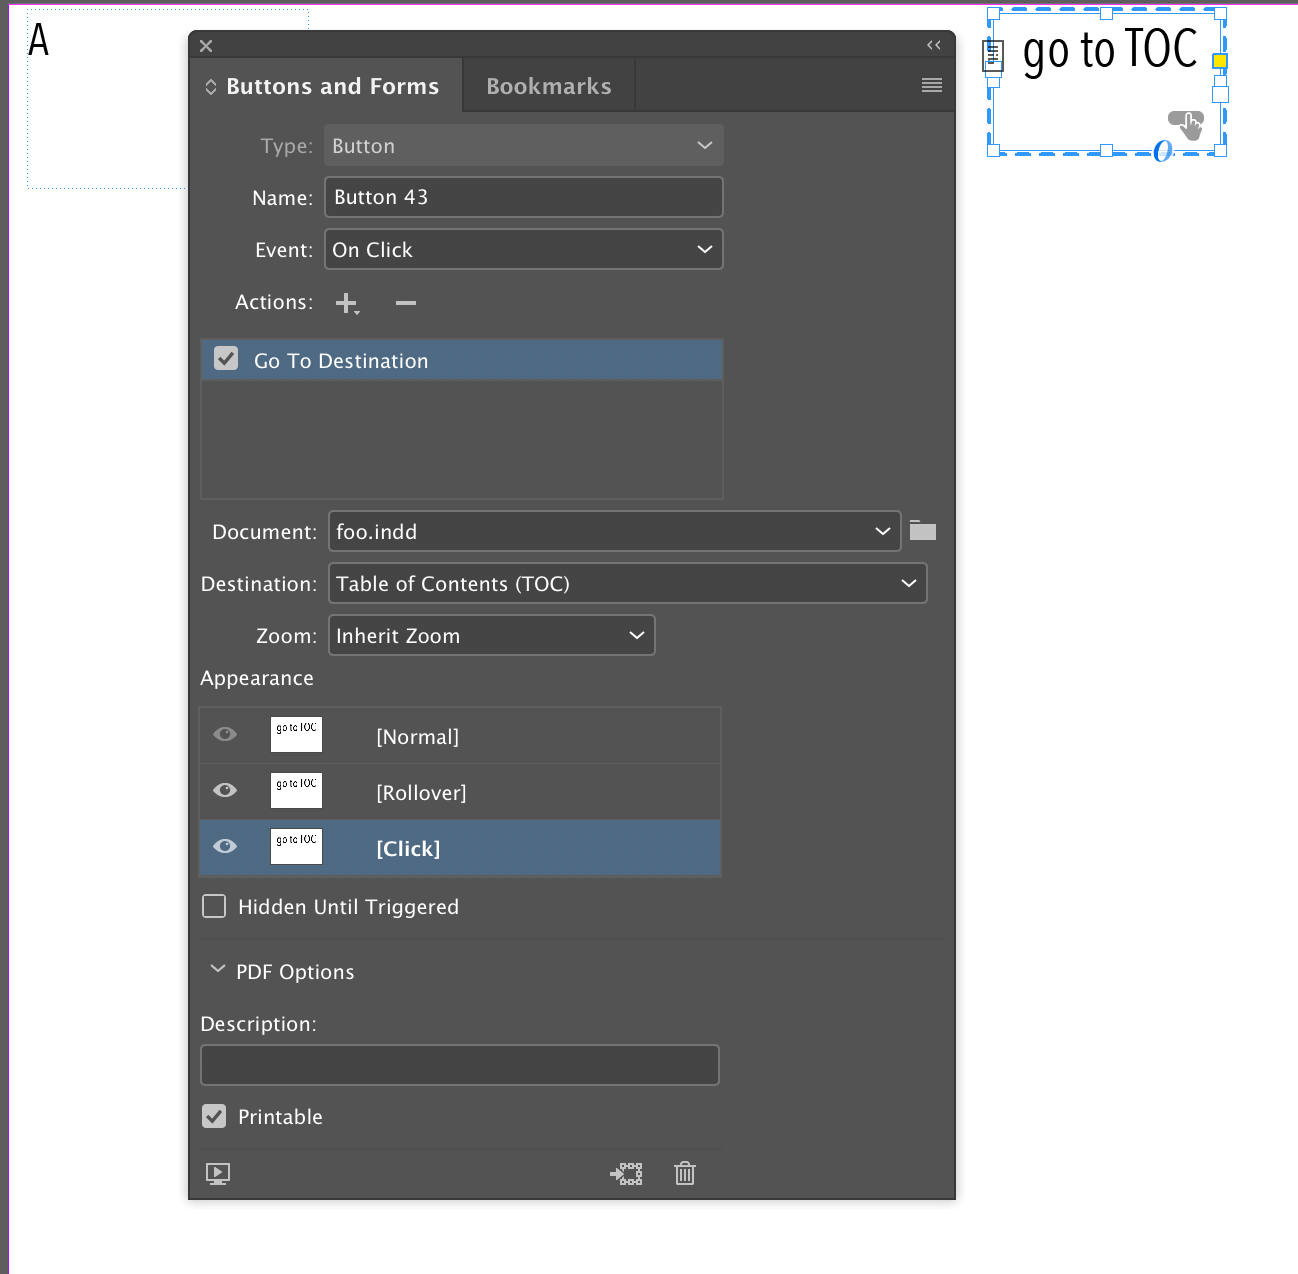Edit the Name field Button 43
The width and height of the screenshot is (1298, 1274).
click(523, 197)
